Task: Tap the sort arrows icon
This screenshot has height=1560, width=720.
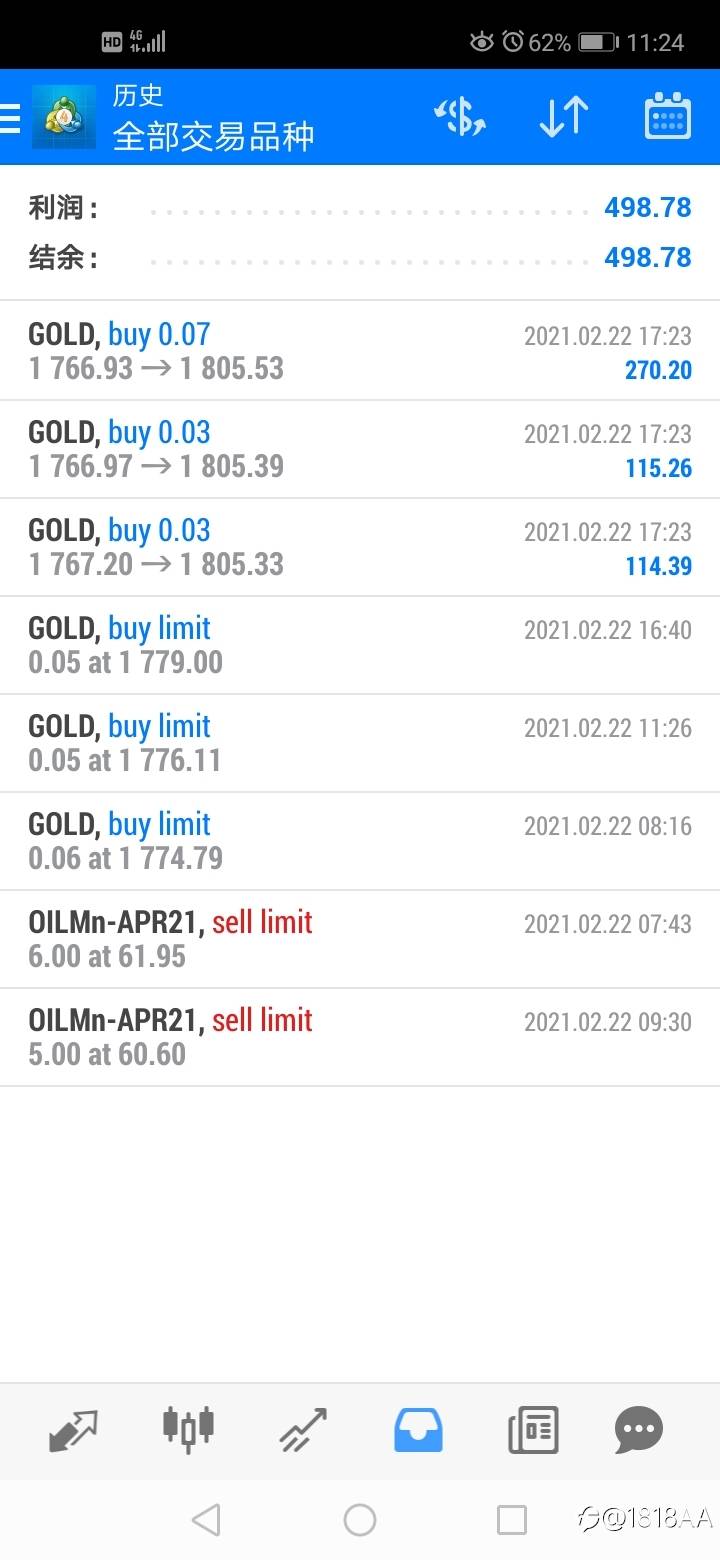Action: coord(563,118)
